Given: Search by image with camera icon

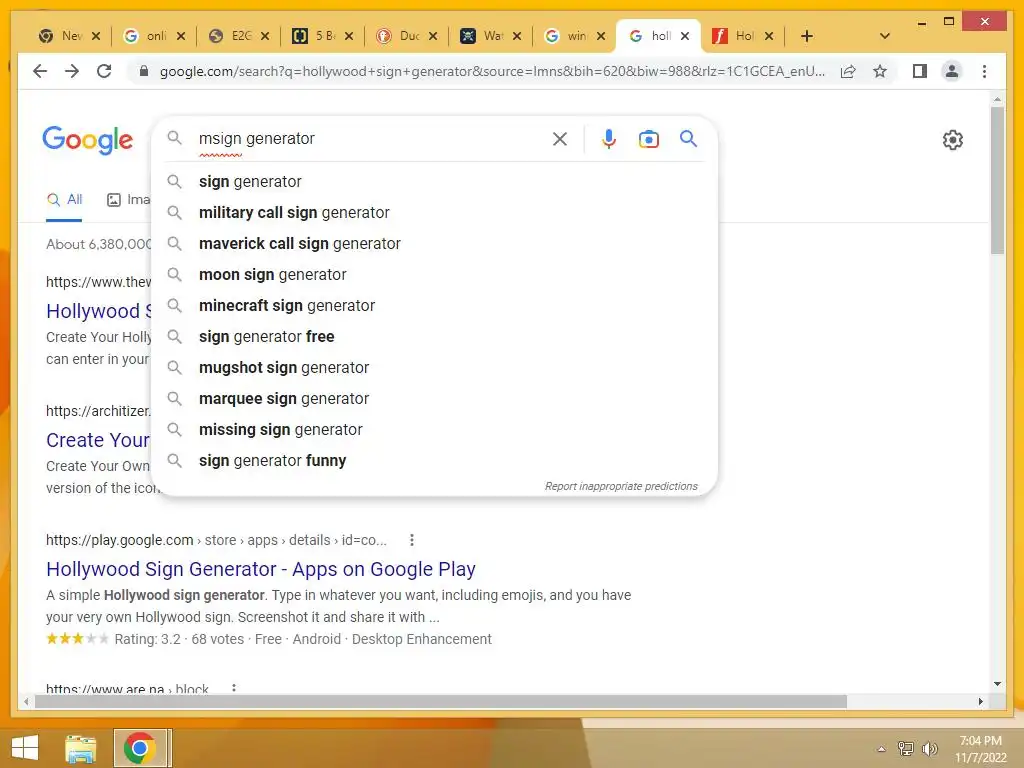Looking at the screenshot, I should 648,138.
